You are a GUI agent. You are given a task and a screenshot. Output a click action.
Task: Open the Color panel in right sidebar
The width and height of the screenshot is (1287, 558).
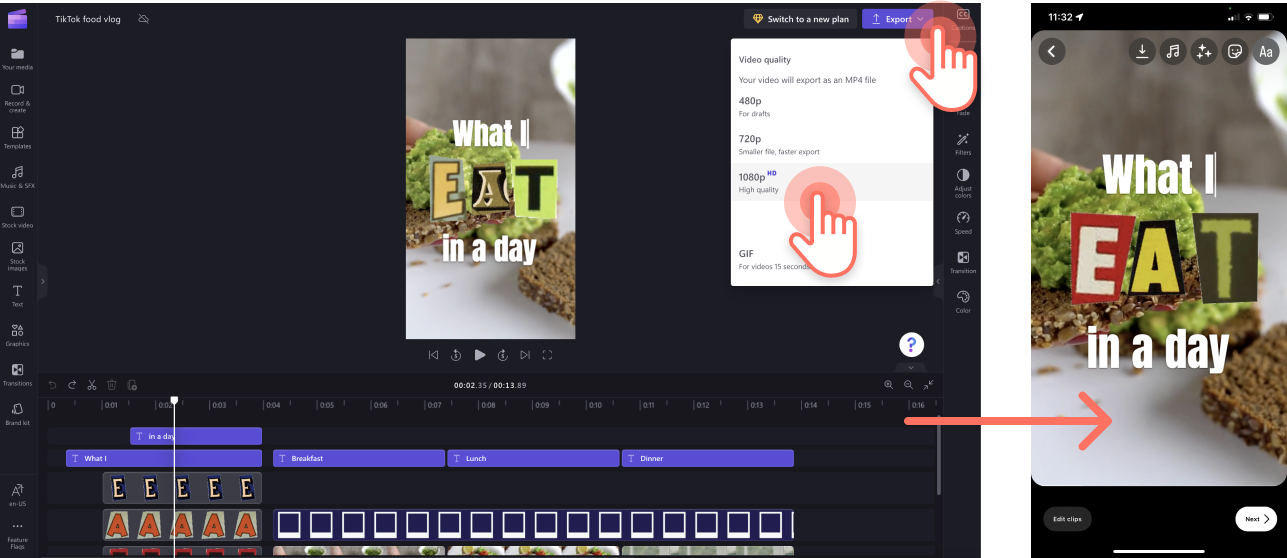click(963, 302)
